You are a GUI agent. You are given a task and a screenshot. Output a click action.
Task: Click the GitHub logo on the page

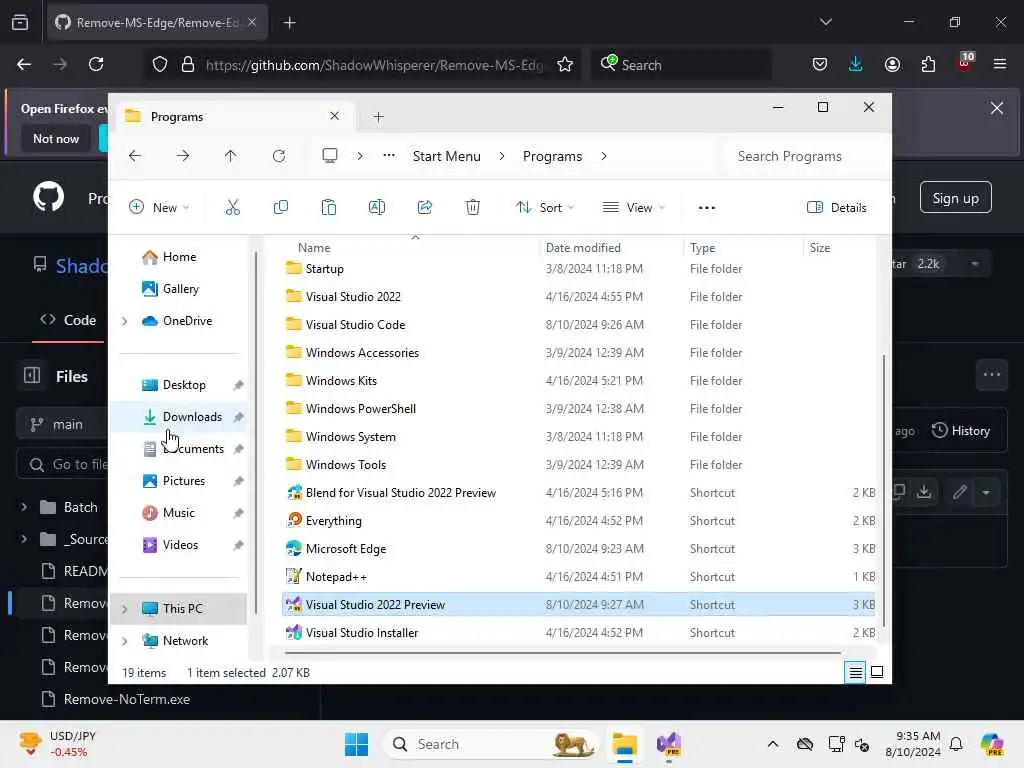48,197
